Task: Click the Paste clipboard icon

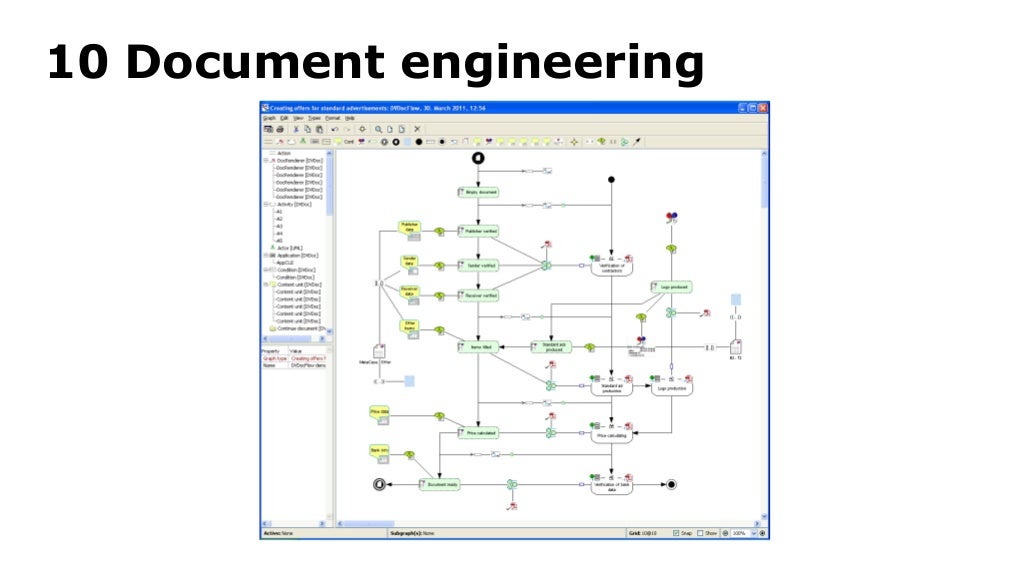Action: tap(319, 129)
